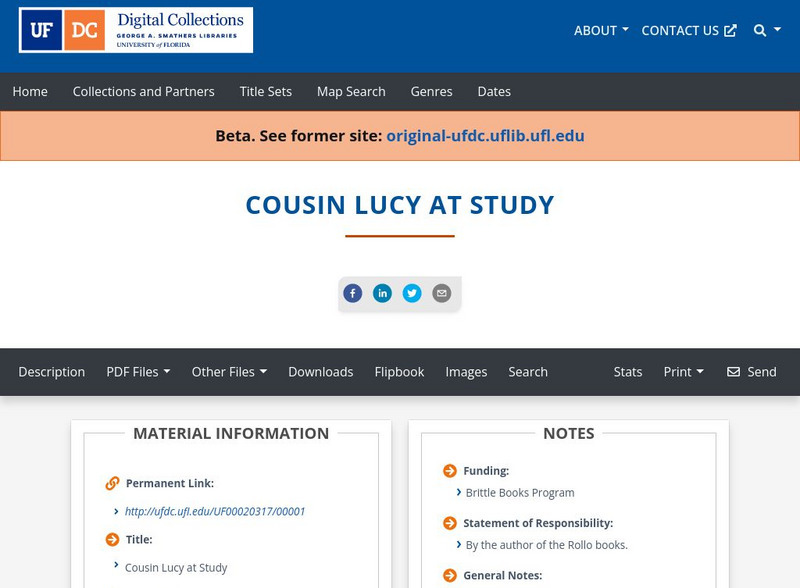Click the Permanent Link chain icon
The width and height of the screenshot is (800, 588).
coord(112,483)
